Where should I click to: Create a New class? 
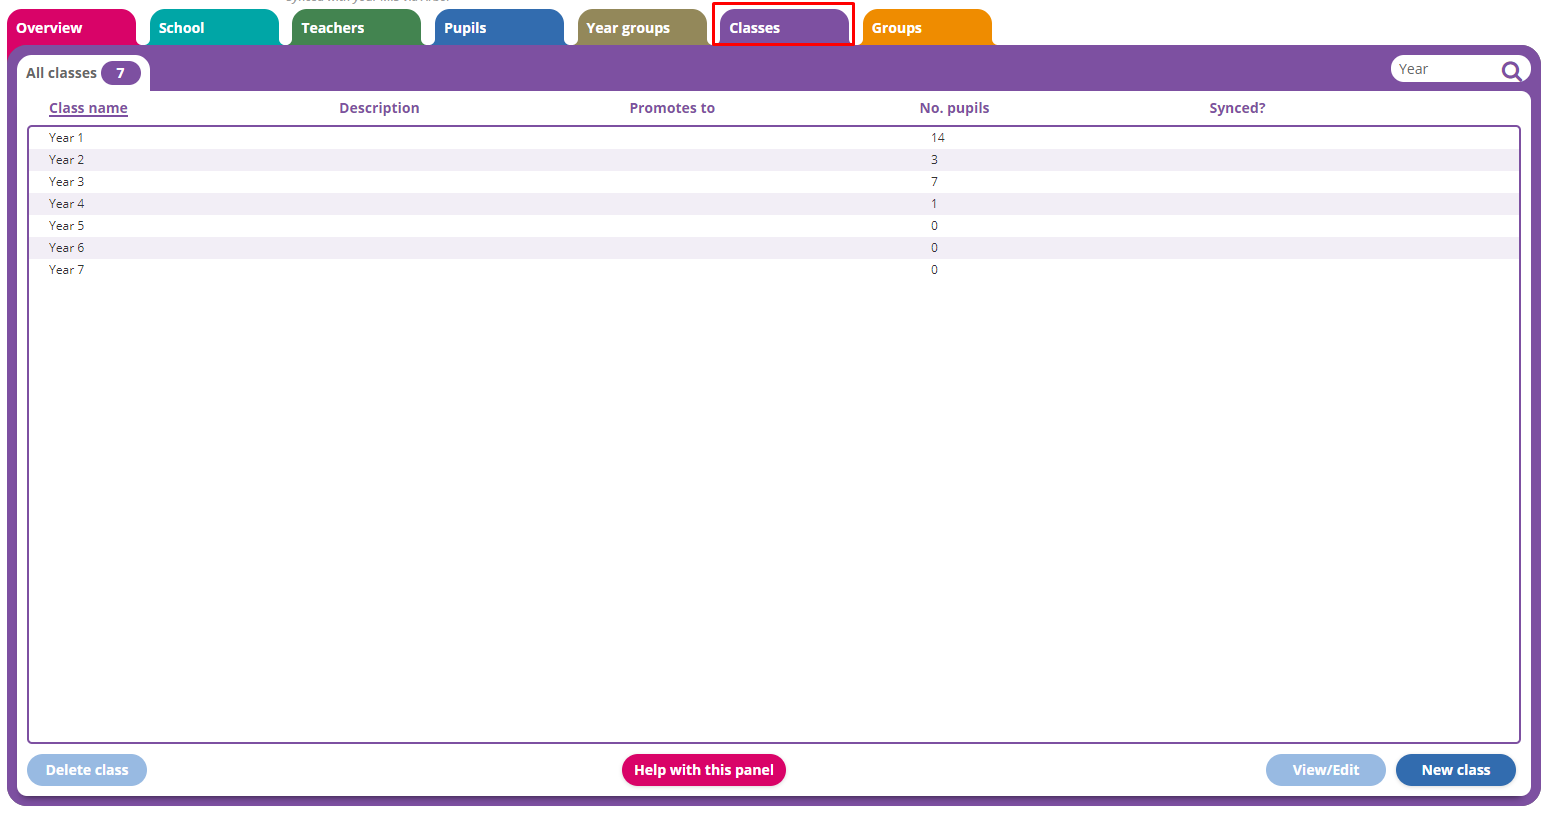click(x=1456, y=770)
